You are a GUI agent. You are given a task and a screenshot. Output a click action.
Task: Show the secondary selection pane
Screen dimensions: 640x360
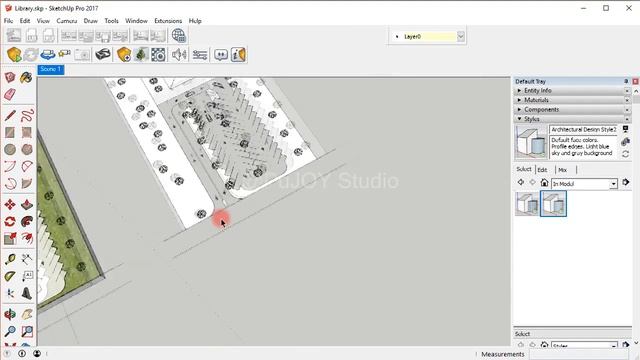625,129
